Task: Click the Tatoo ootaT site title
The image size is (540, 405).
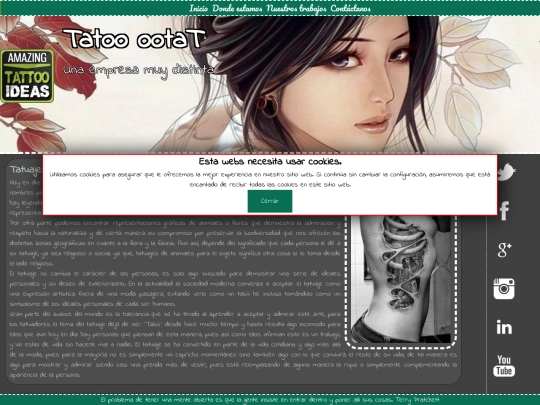Action: coord(134,39)
